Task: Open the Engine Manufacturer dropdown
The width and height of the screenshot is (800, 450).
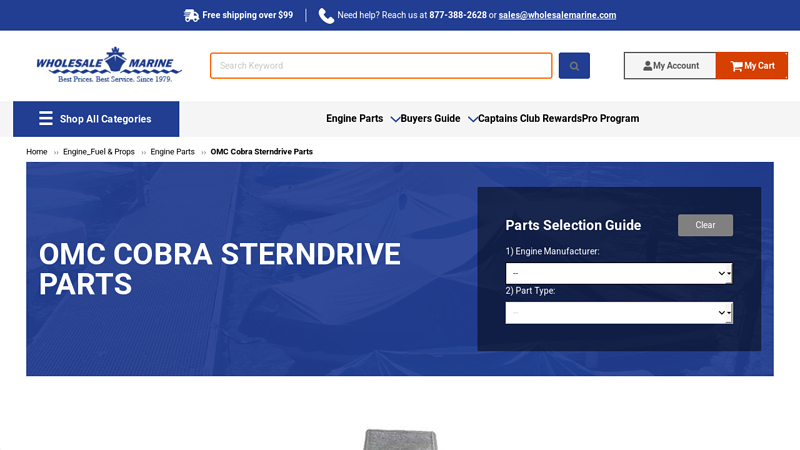Action: point(619,273)
